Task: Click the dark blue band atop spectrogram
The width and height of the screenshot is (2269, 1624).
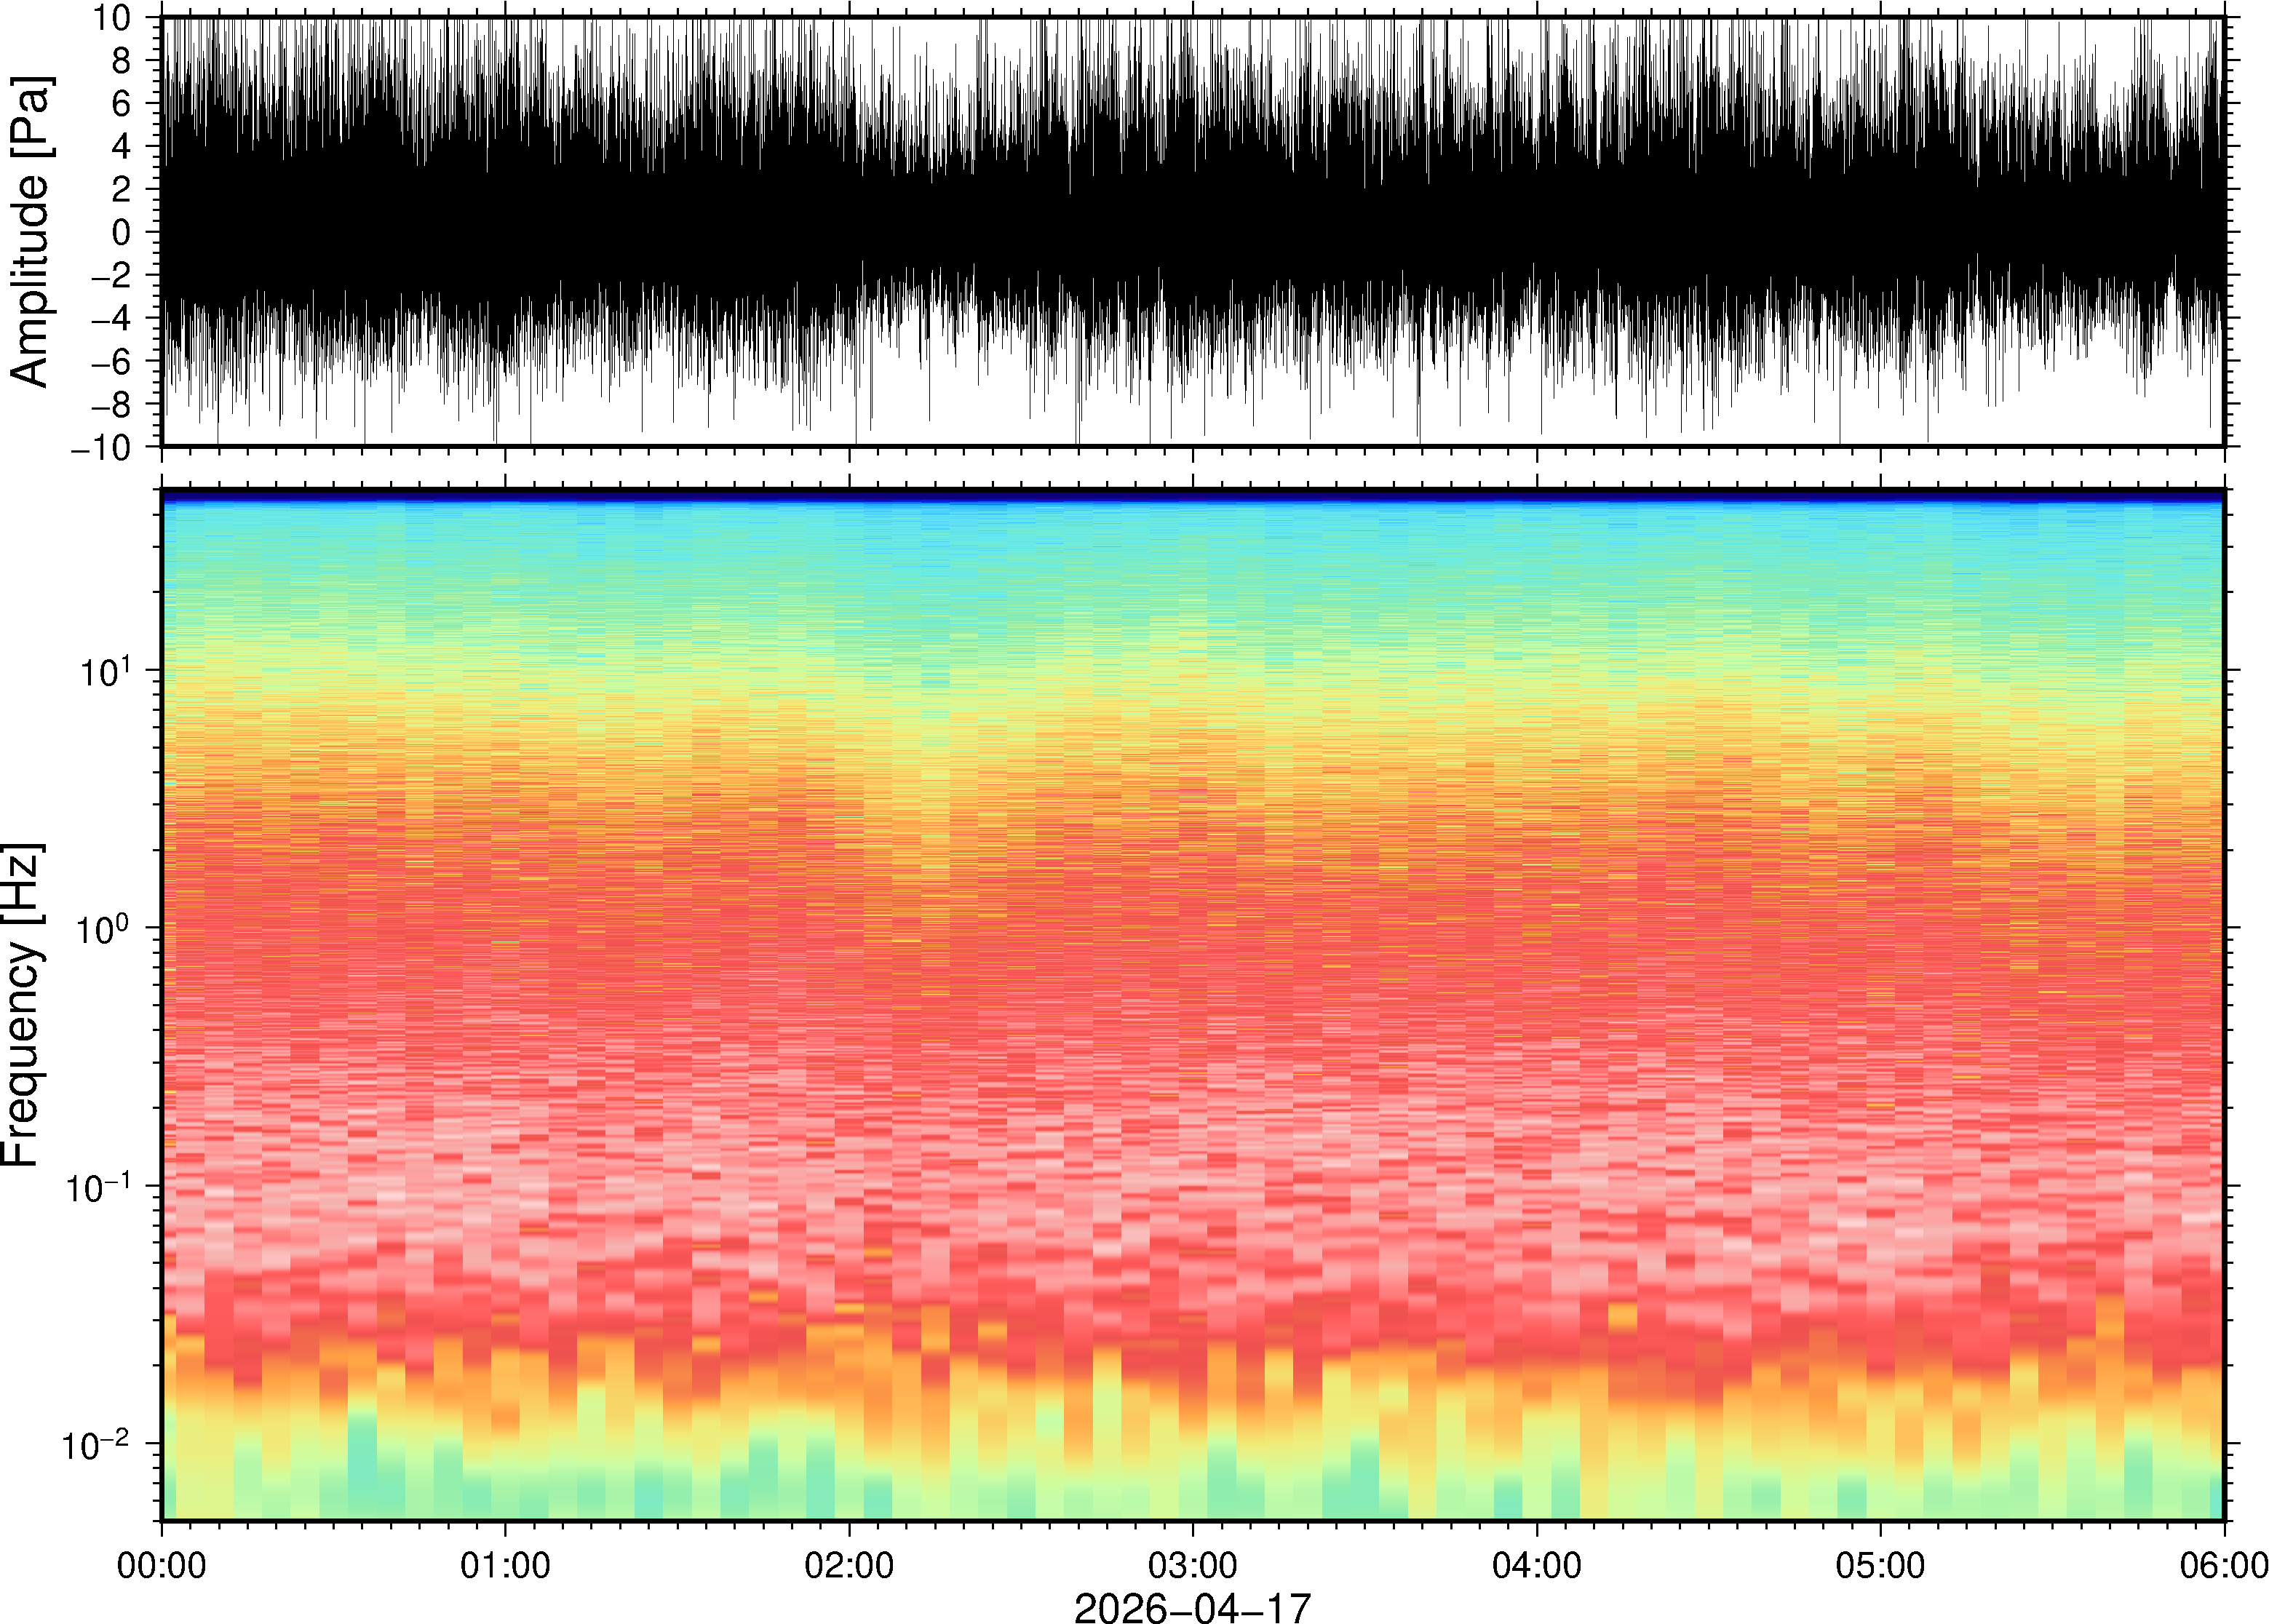Action: [1192, 495]
